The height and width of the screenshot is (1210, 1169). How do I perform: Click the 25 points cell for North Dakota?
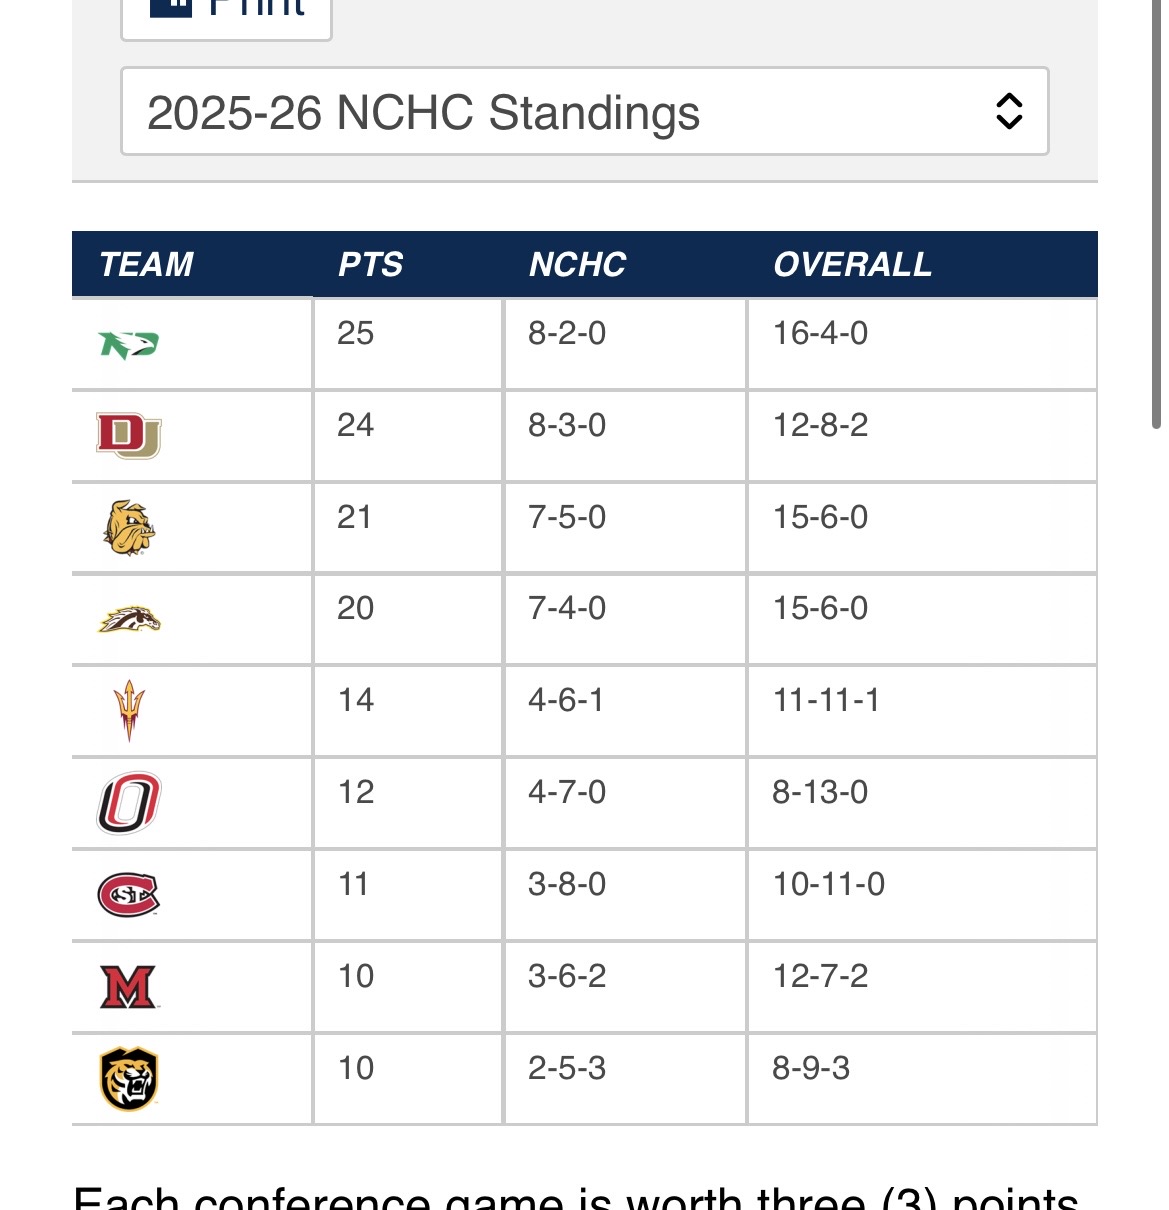click(x=356, y=333)
